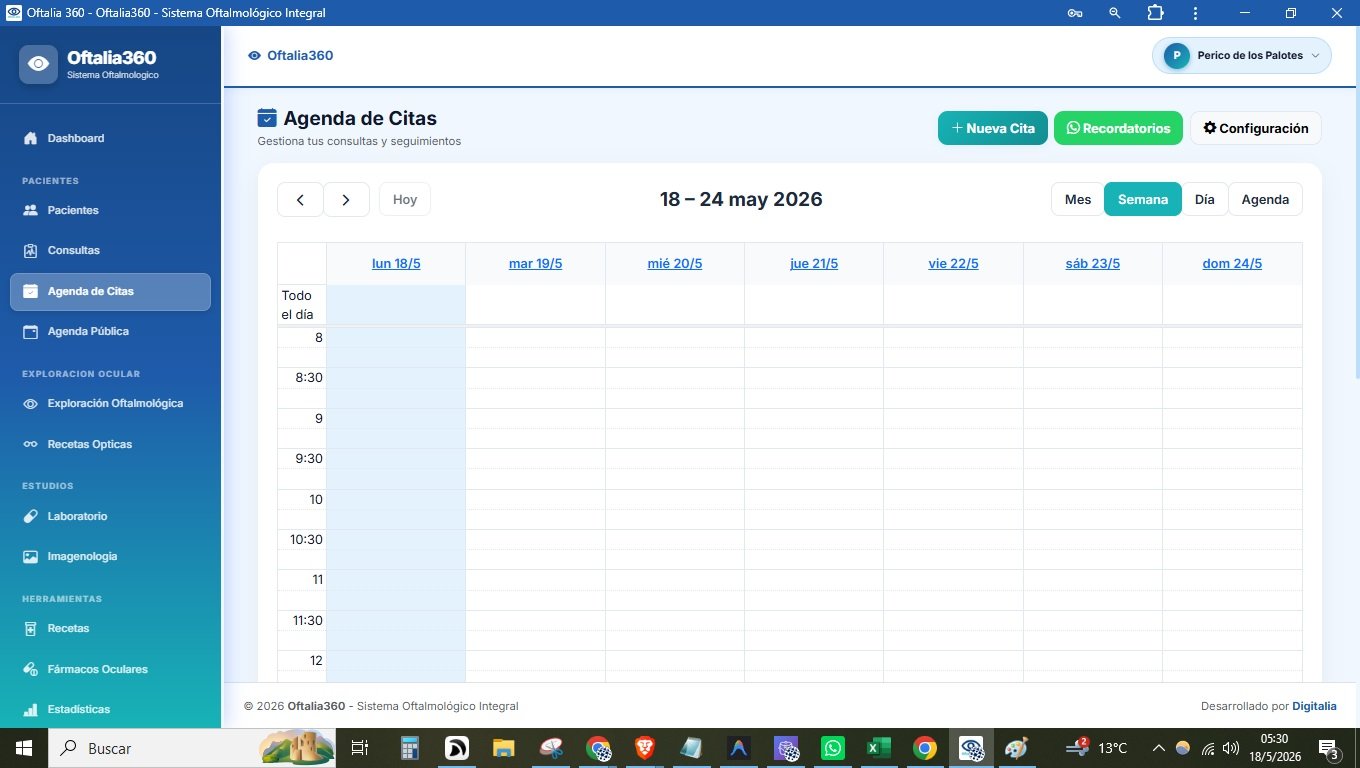Open Estadísticas using the bar chart icon
The image size is (1360, 768).
pos(30,709)
